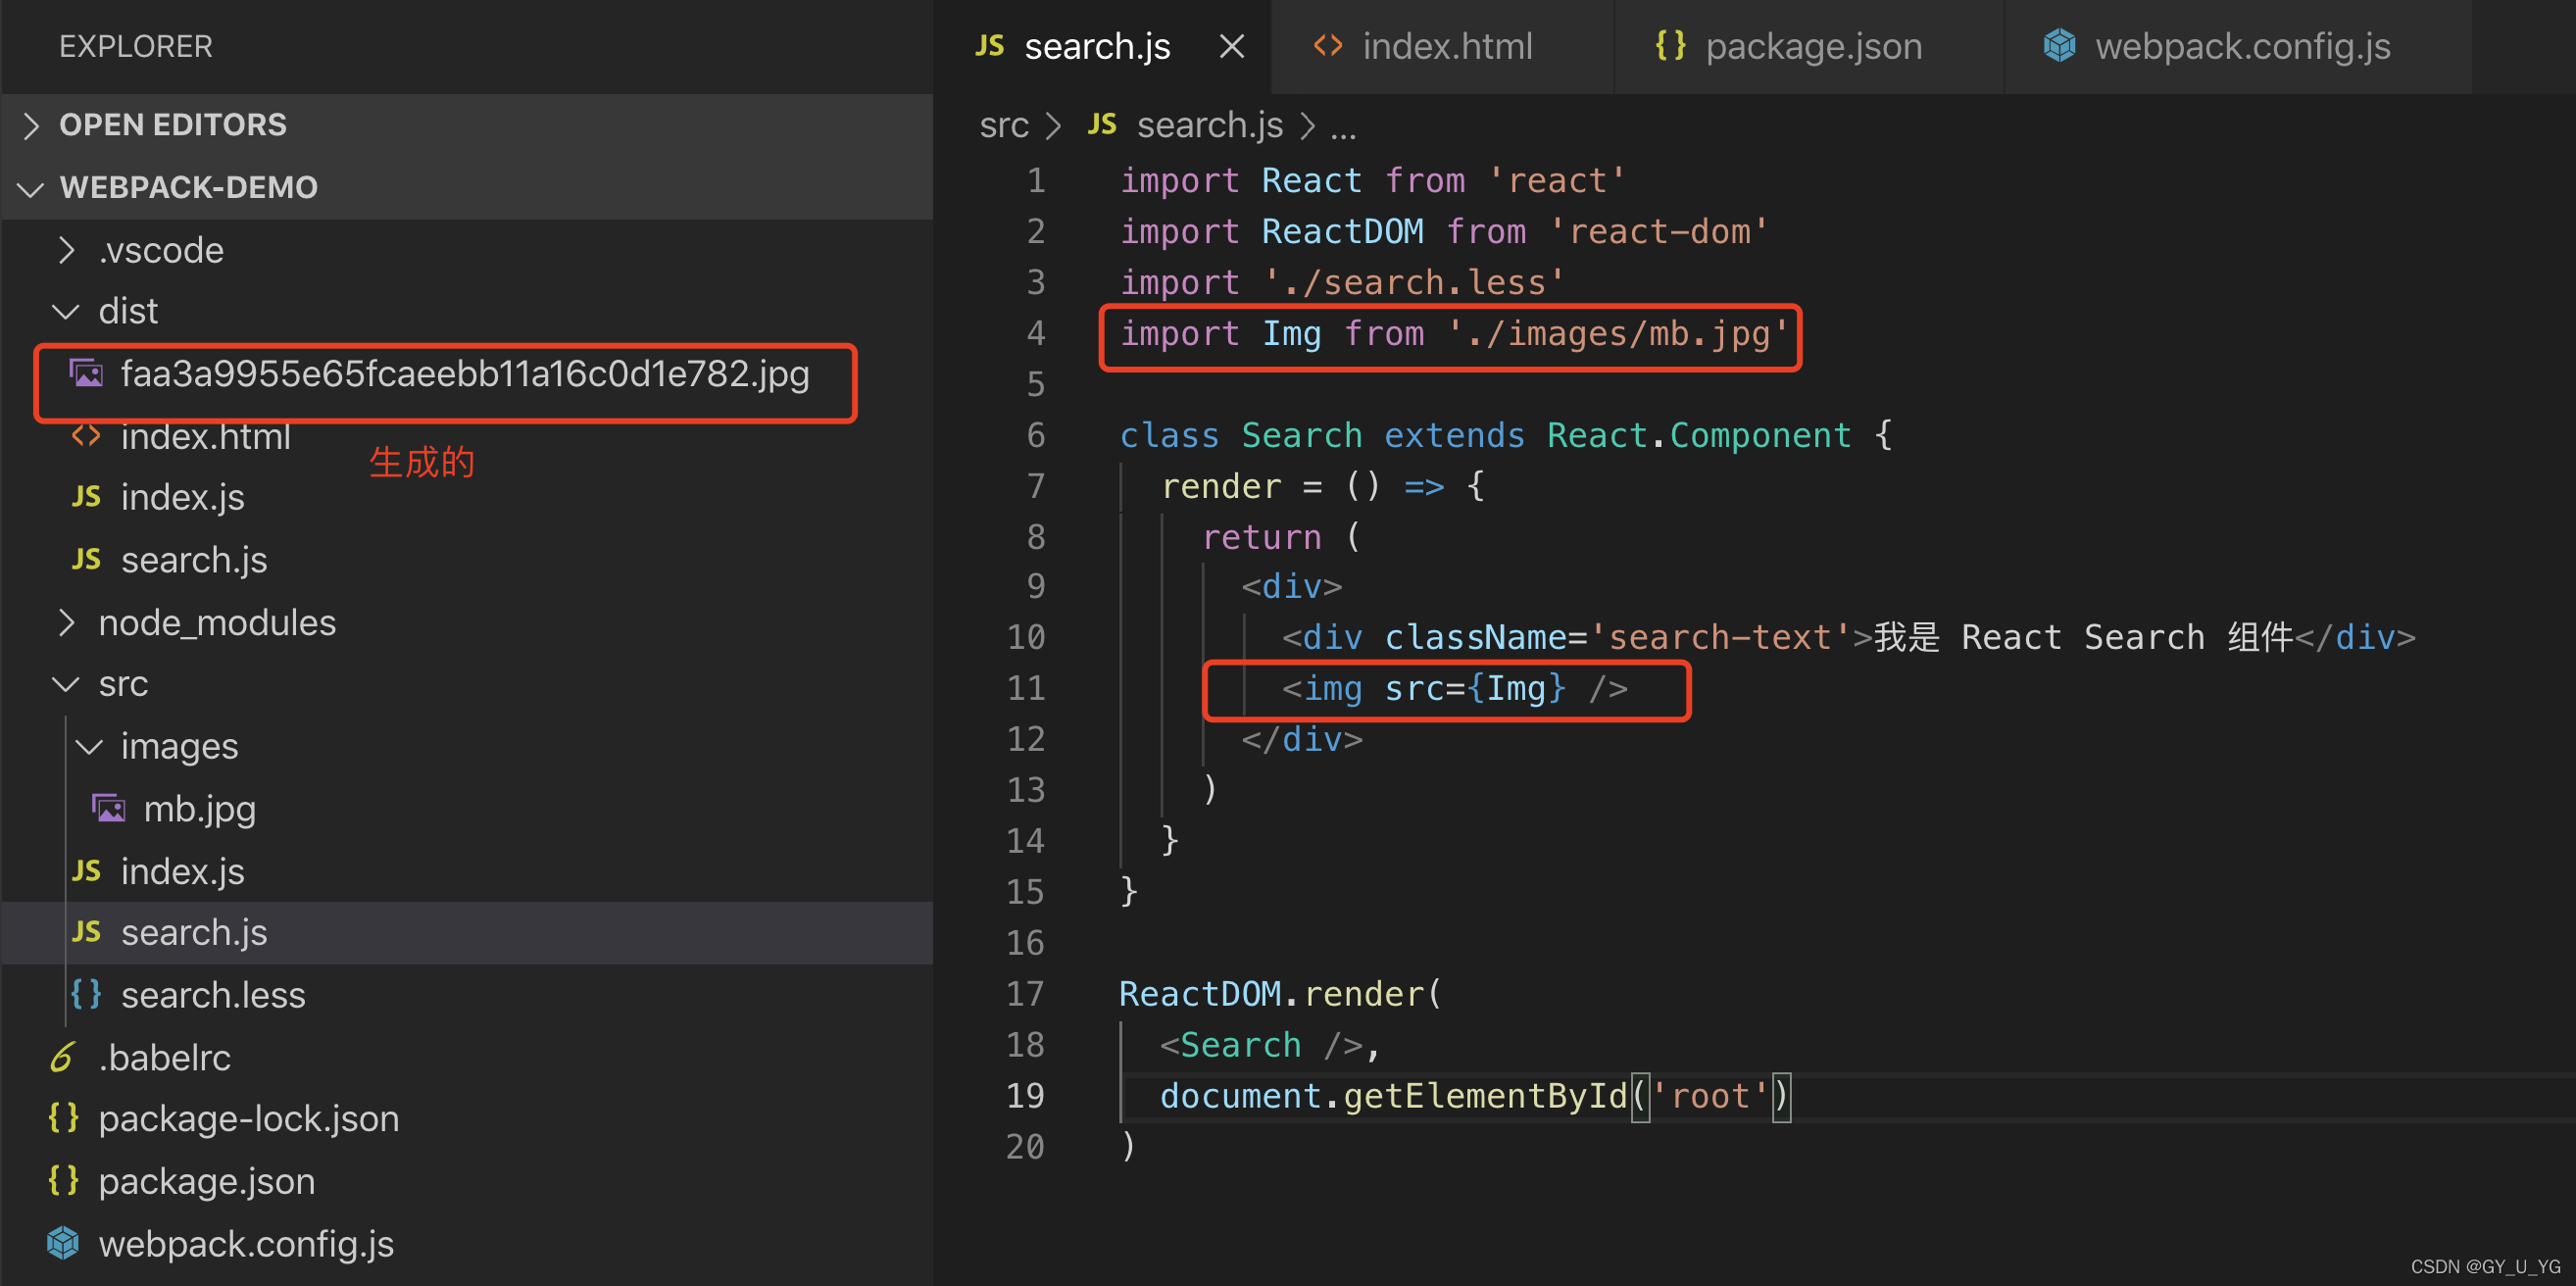
Task: Expand the .vscode folder
Action: pos(466,250)
